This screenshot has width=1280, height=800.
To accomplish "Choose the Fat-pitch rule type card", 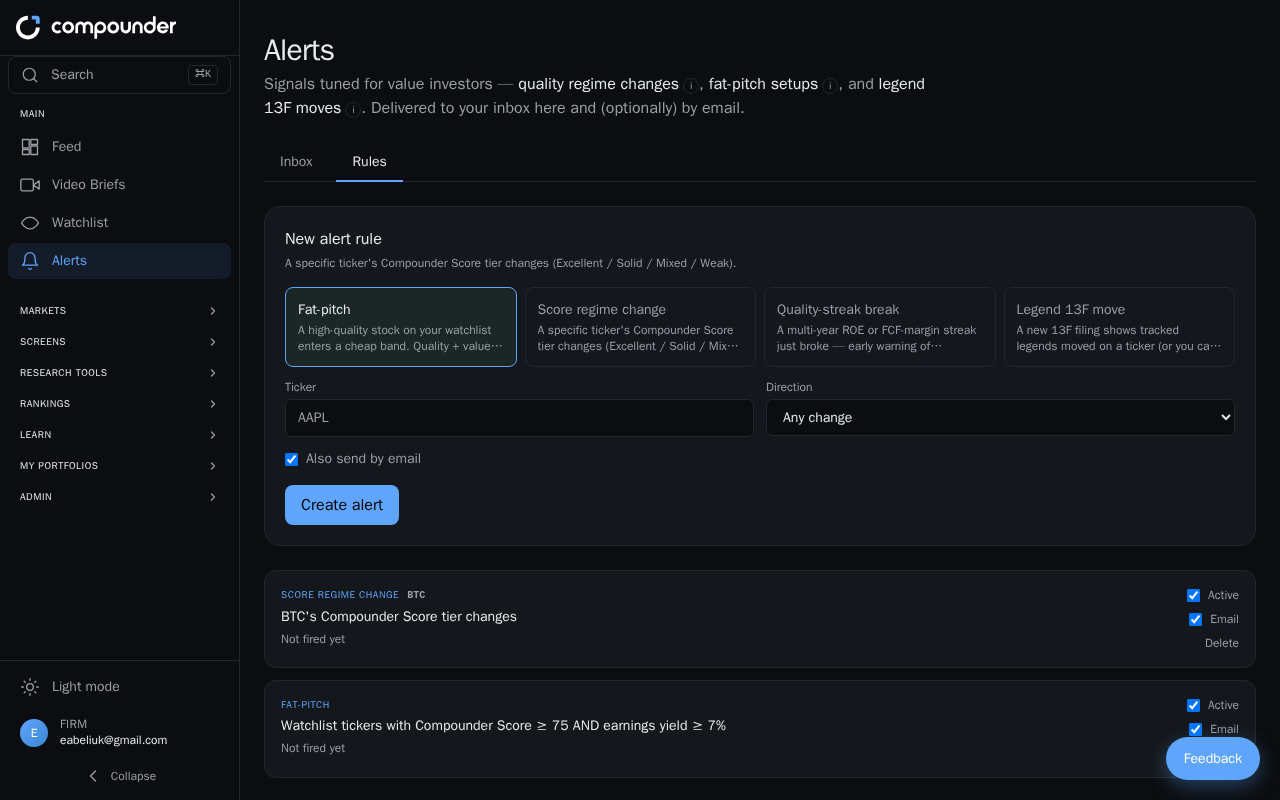I will [x=401, y=327].
